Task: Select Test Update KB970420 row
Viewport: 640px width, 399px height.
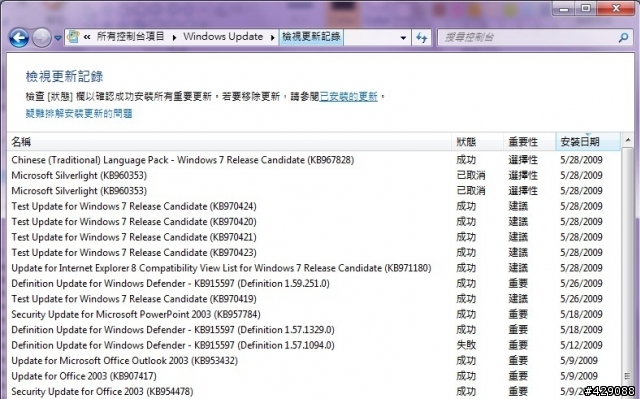Action: click(x=314, y=222)
